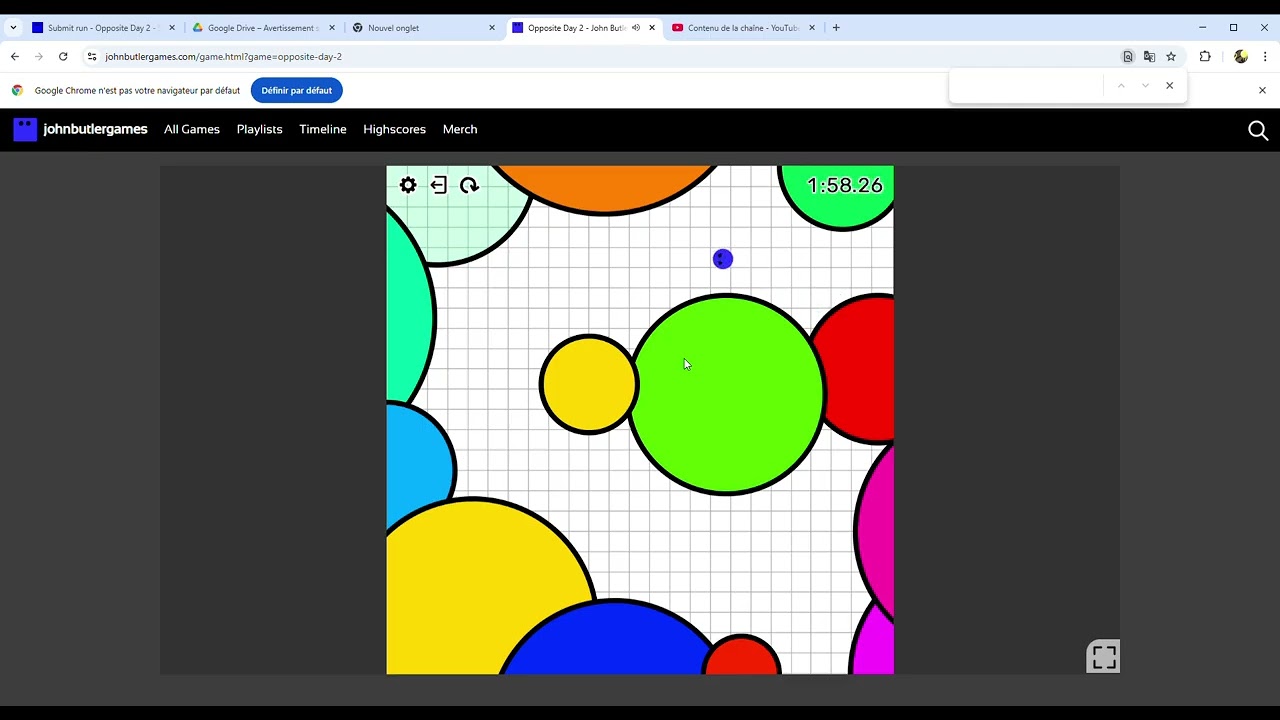Click the translate page icon

pyautogui.click(x=1149, y=57)
